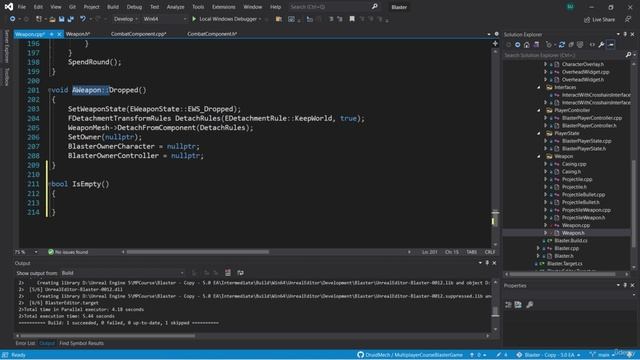The image size is (640, 360).
Task: Open the Git menu
Action: 72,7
